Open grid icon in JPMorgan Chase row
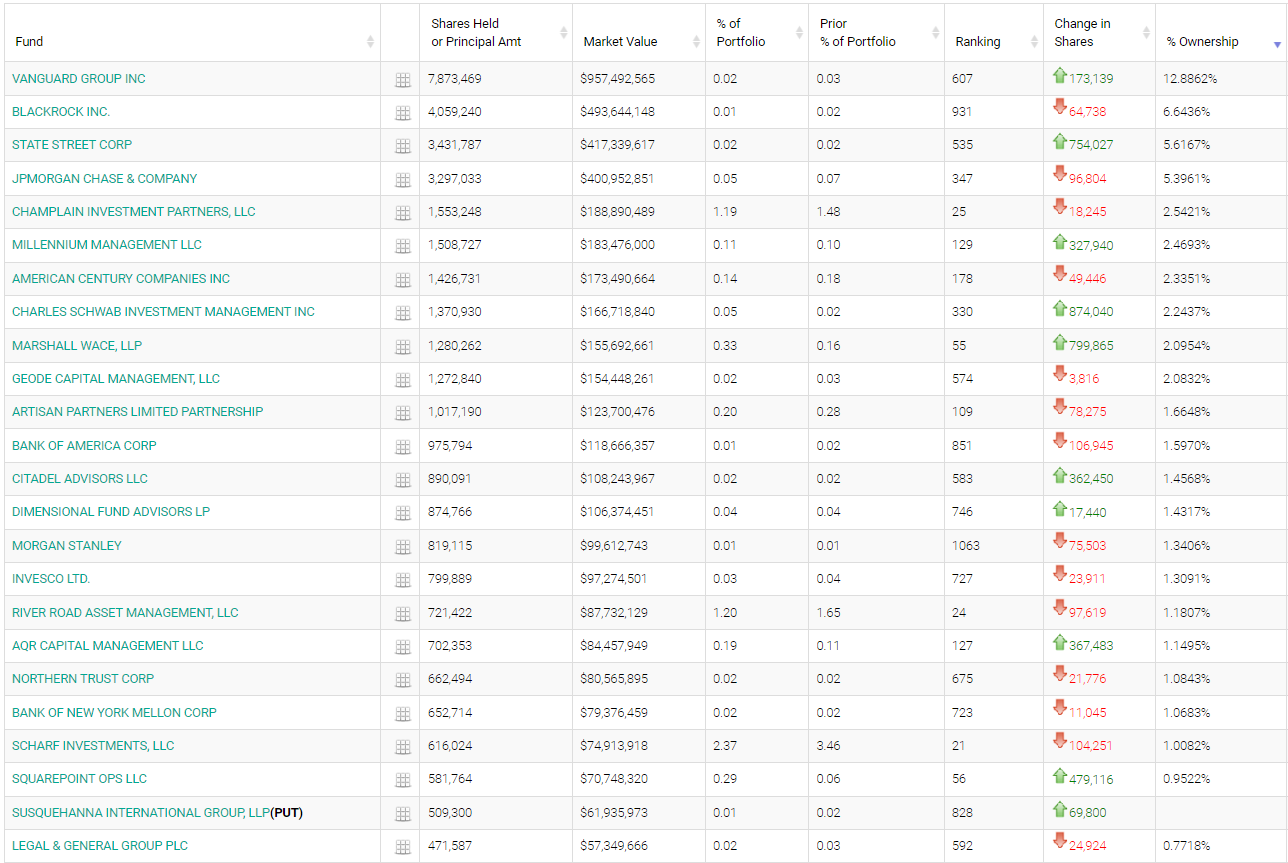Viewport: 1288px width, 863px height. tap(403, 180)
